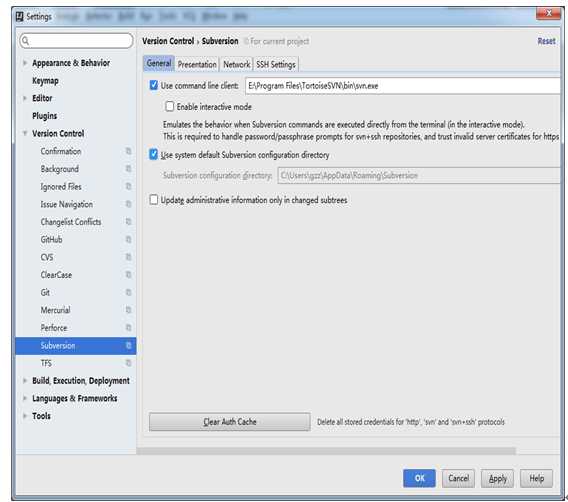
Task: Click the project-level icon next to Git
Action: (x=128, y=292)
